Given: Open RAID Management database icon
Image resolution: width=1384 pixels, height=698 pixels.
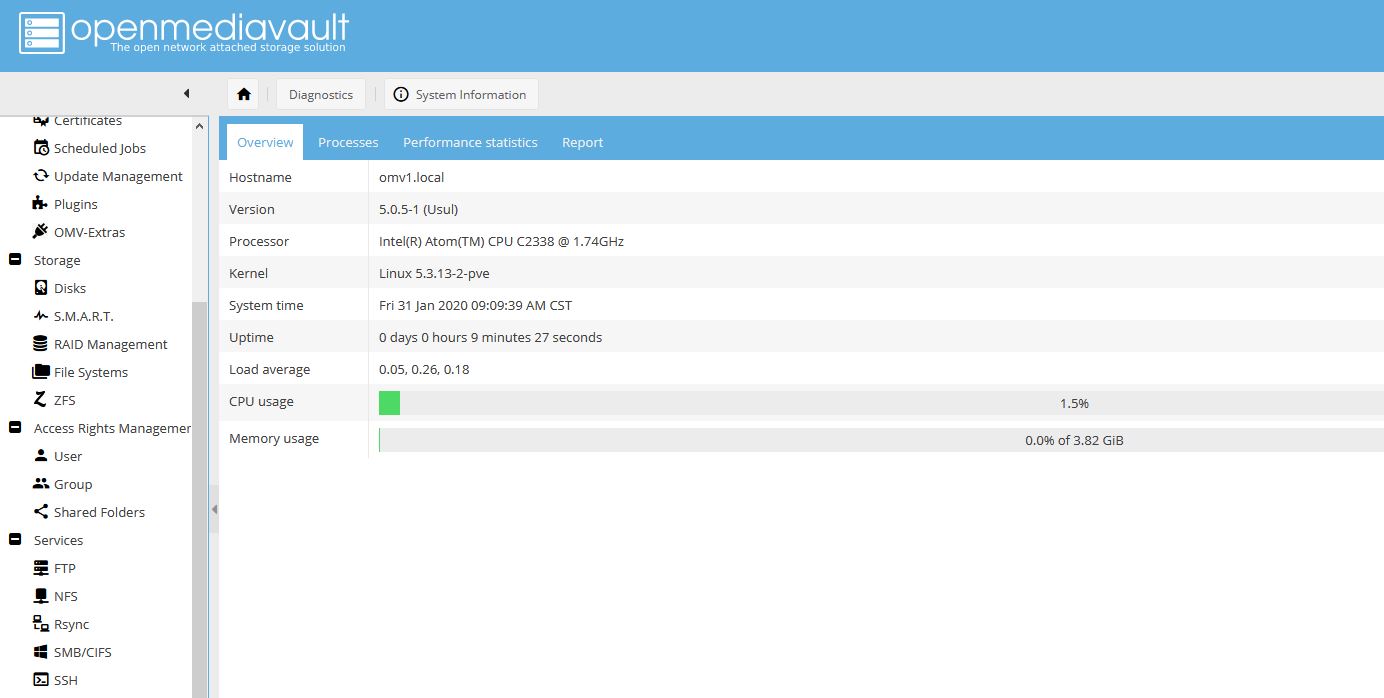Looking at the screenshot, I should tap(41, 344).
